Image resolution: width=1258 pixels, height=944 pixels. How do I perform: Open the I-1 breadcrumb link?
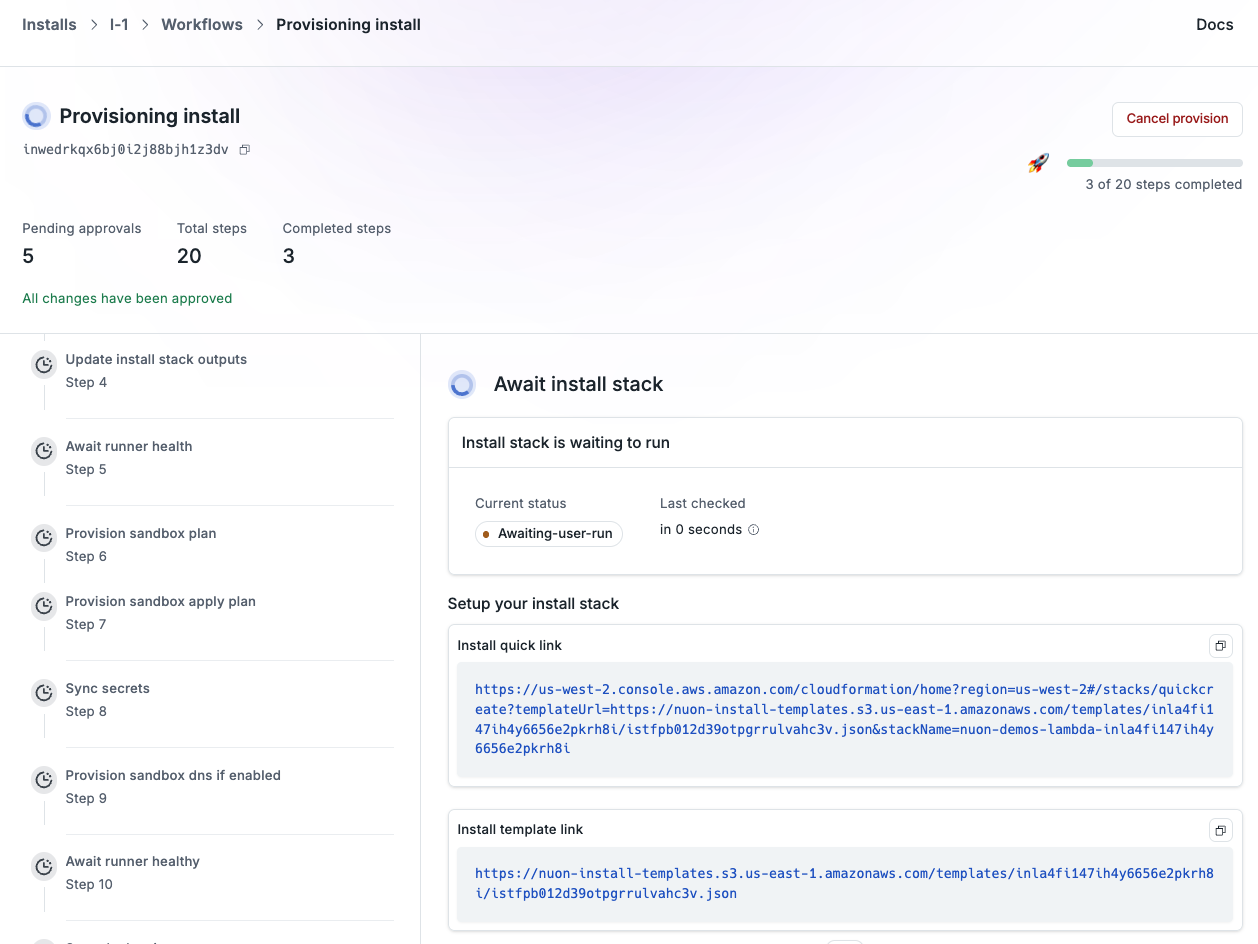119,25
